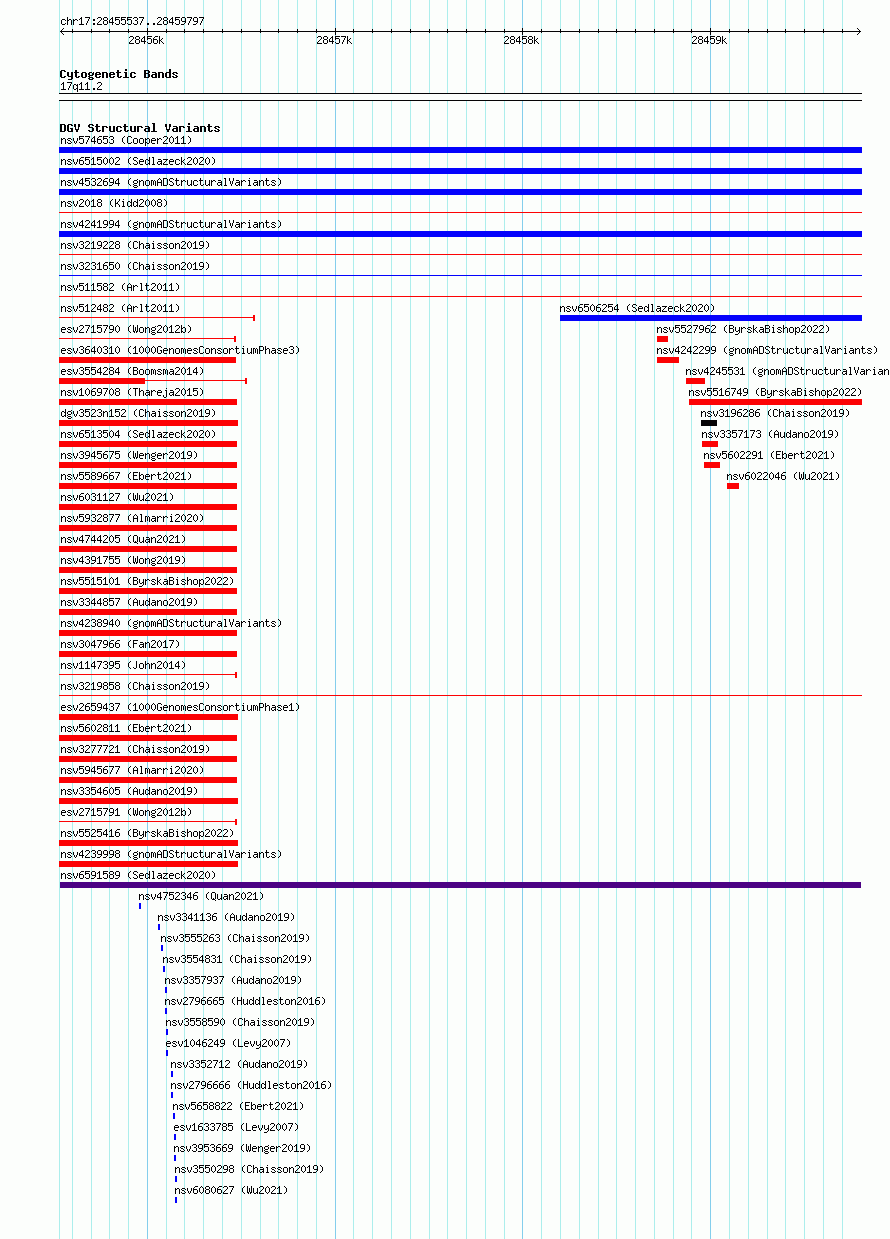Open esv3640310 (1000GenomesConsortiumPhase3)

180,350
